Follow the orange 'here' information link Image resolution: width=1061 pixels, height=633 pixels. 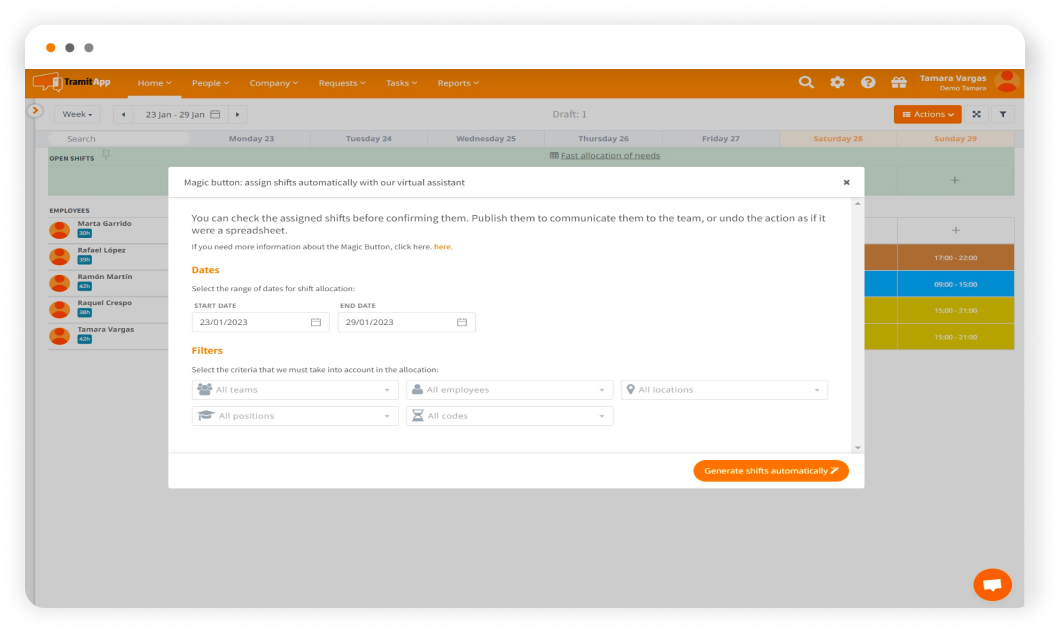(443, 247)
